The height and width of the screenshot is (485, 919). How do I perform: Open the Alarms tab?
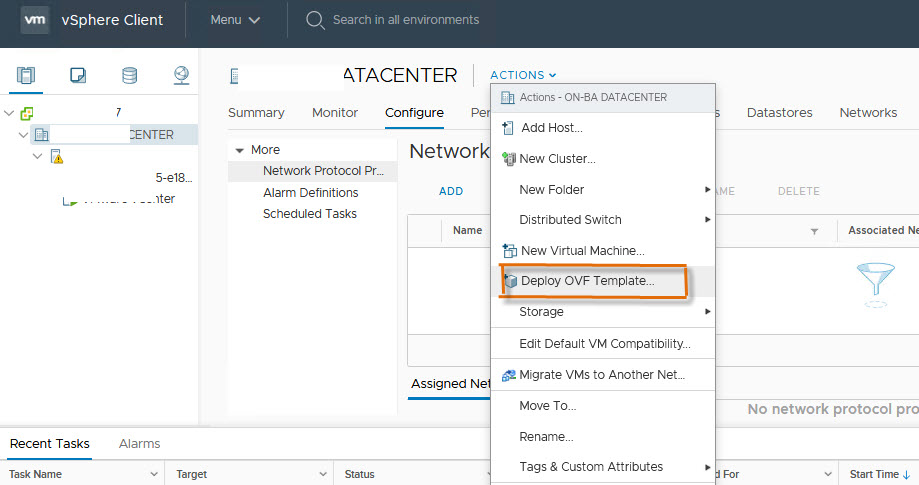coord(139,443)
